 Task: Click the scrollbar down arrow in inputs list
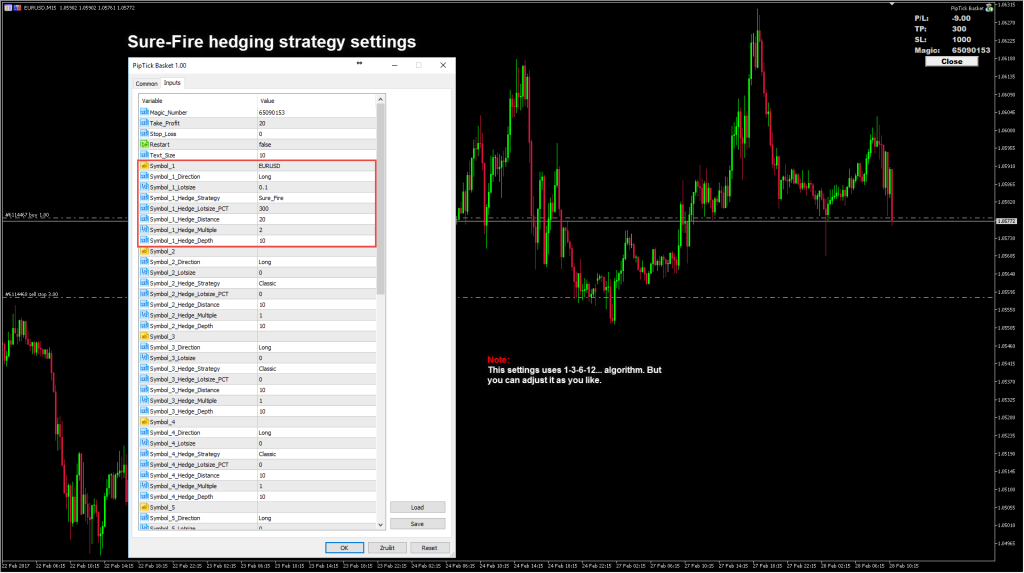381,525
